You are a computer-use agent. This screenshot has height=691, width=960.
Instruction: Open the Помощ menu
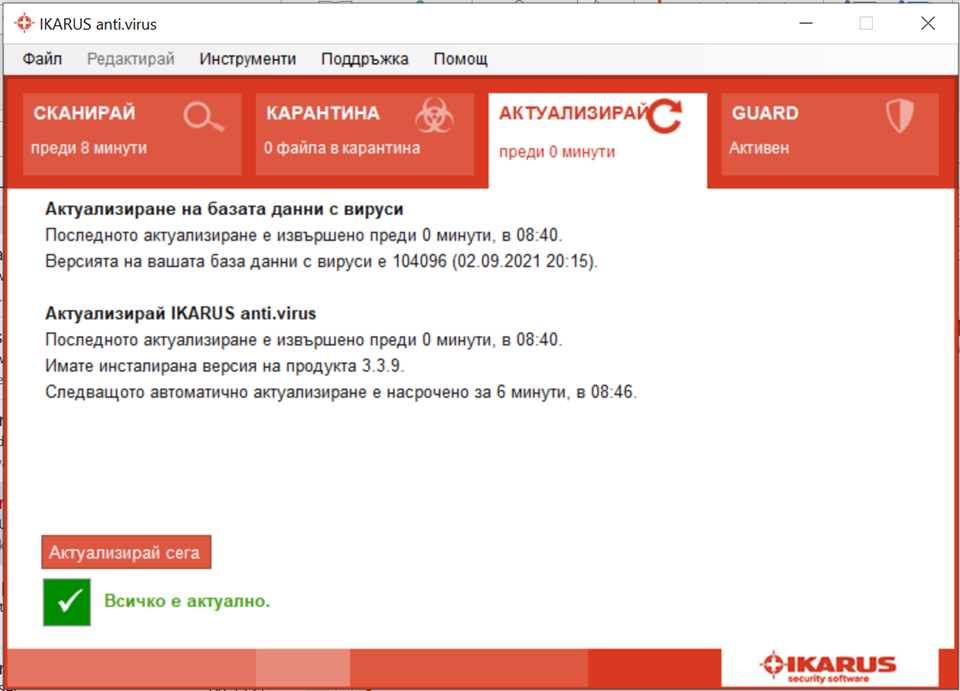[x=460, y=59]
